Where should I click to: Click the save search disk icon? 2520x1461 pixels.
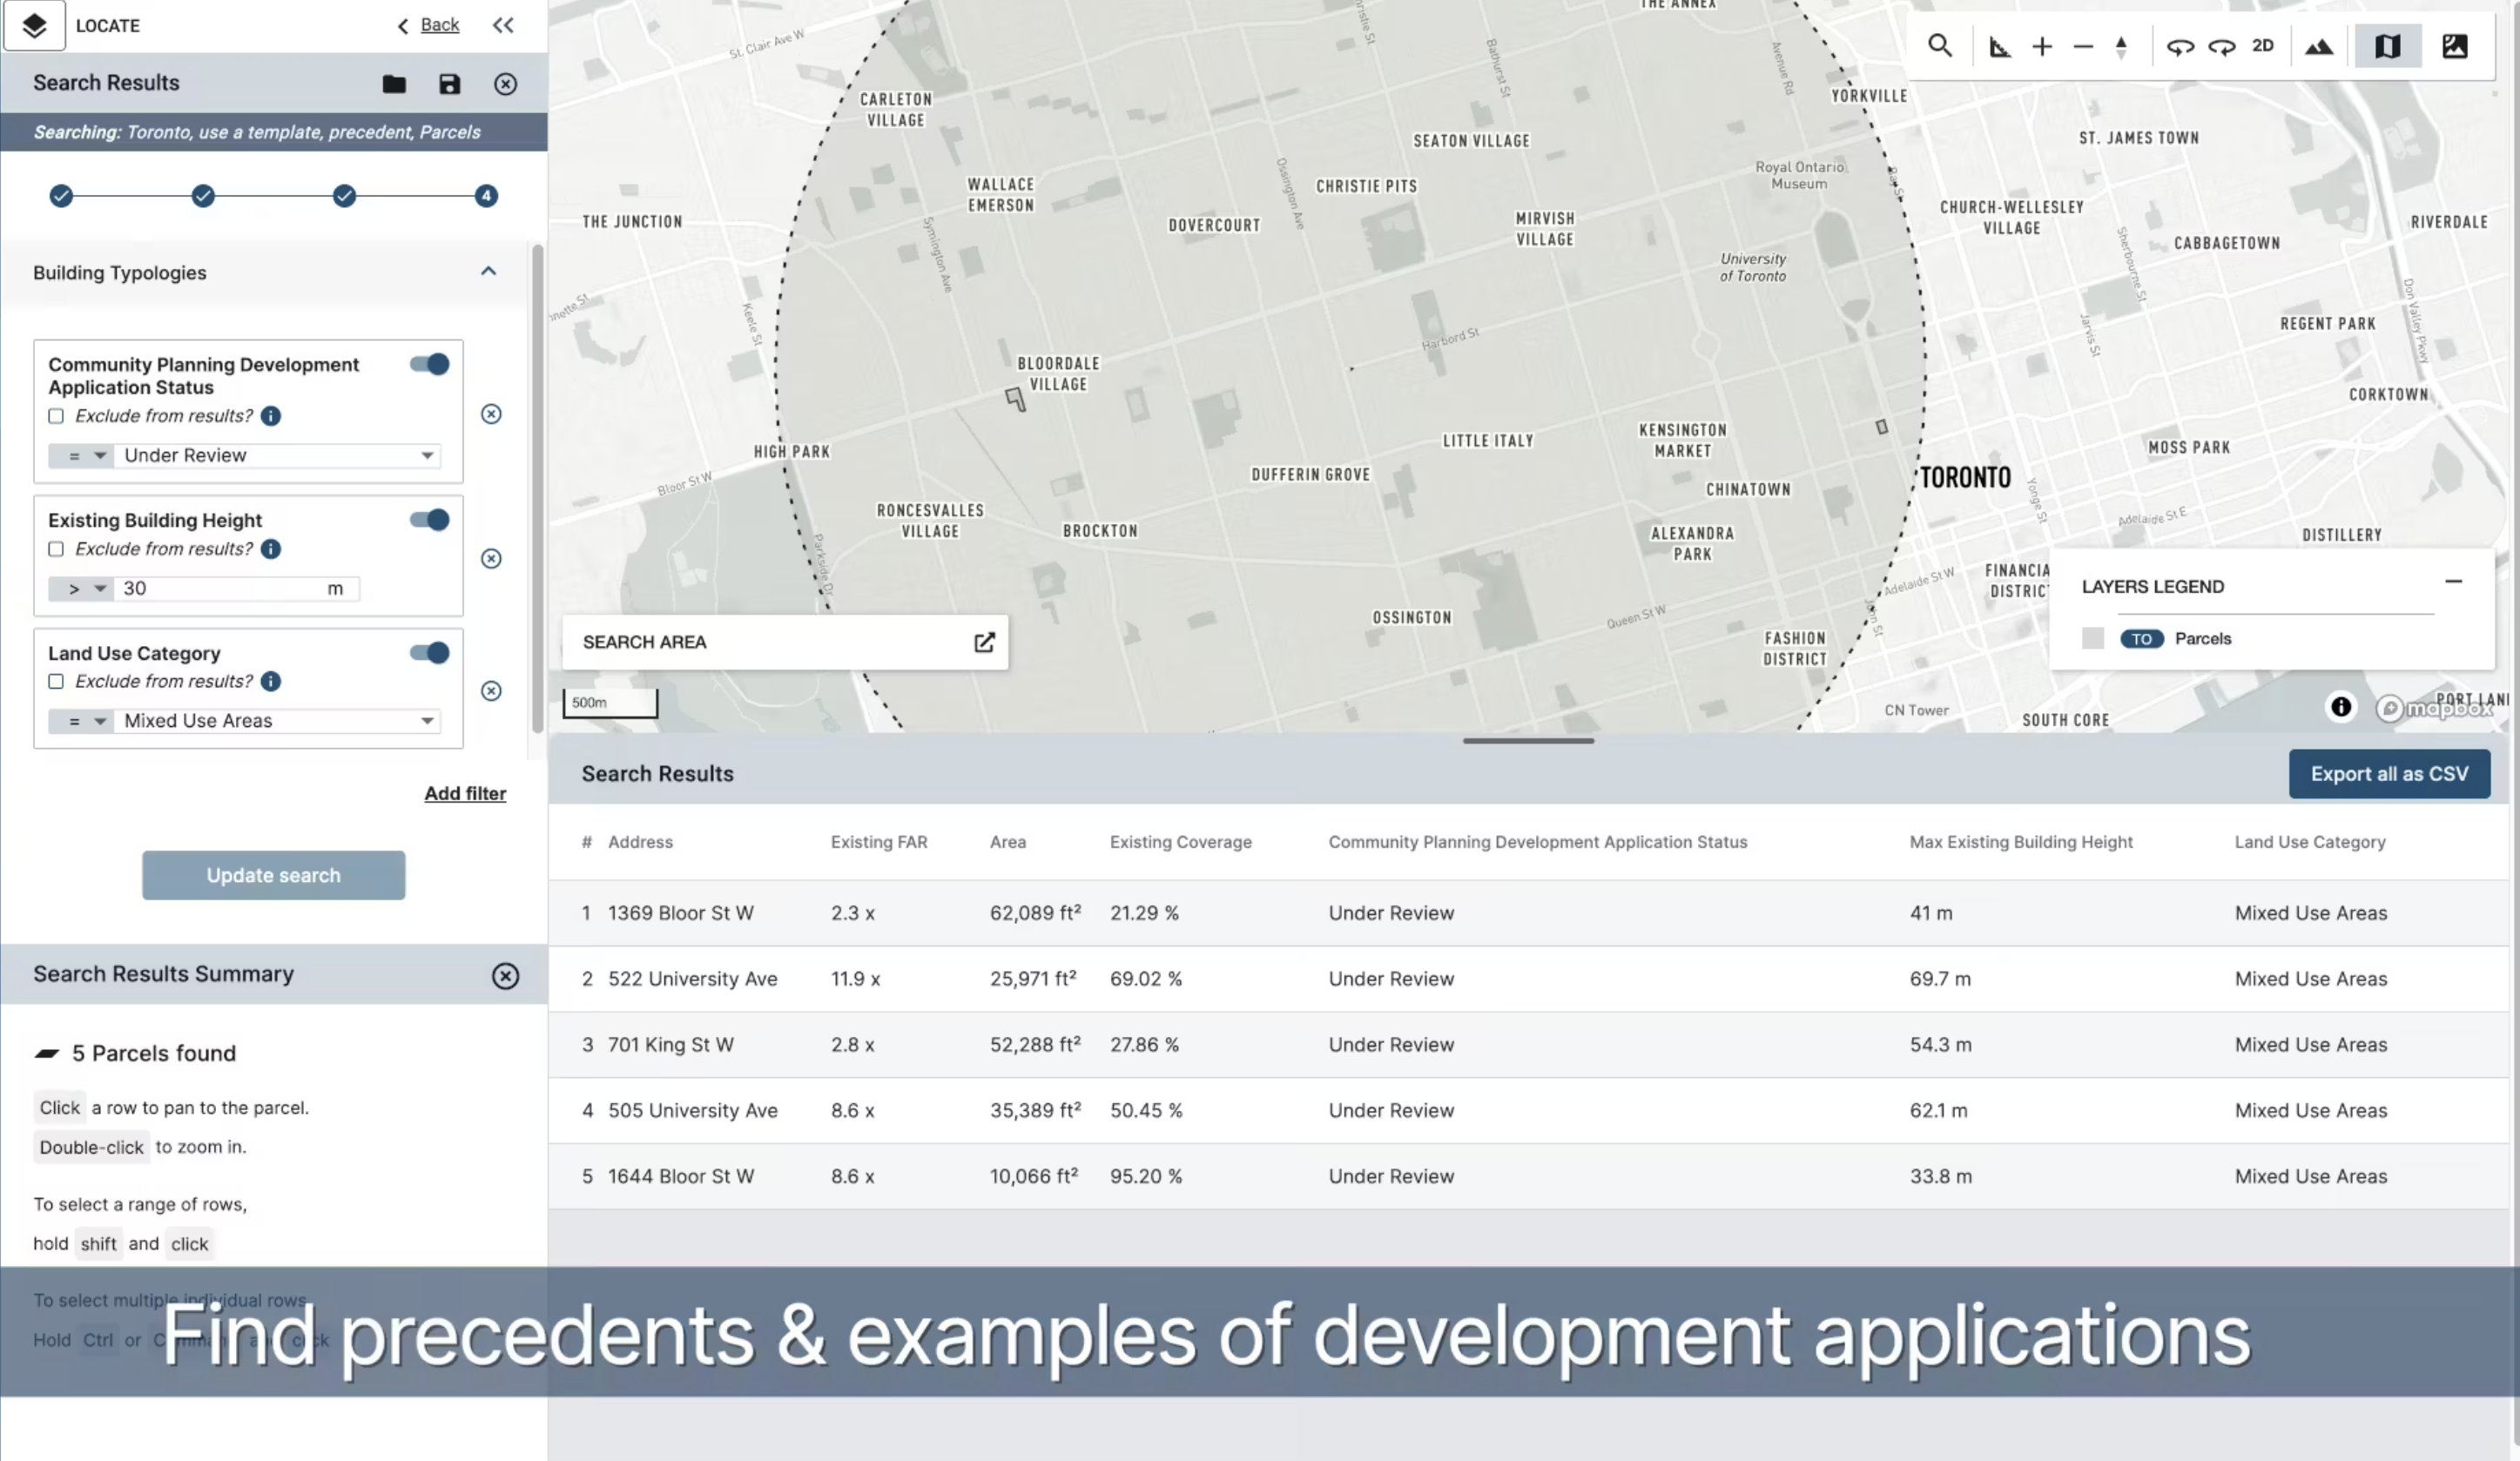coord(449,84)
